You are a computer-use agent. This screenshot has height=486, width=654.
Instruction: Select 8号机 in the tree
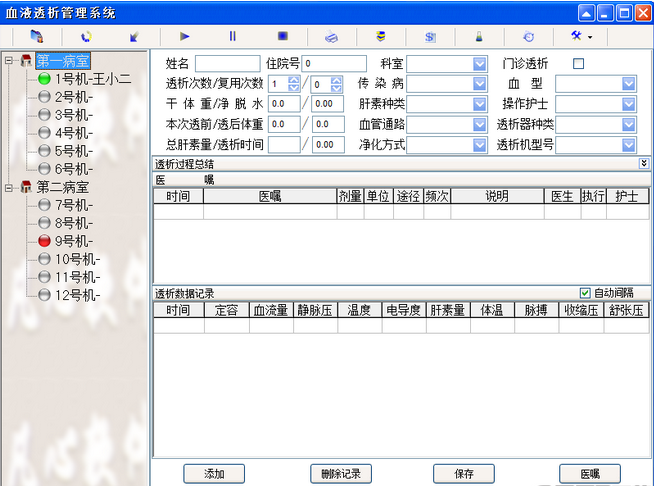pos(74,223)
